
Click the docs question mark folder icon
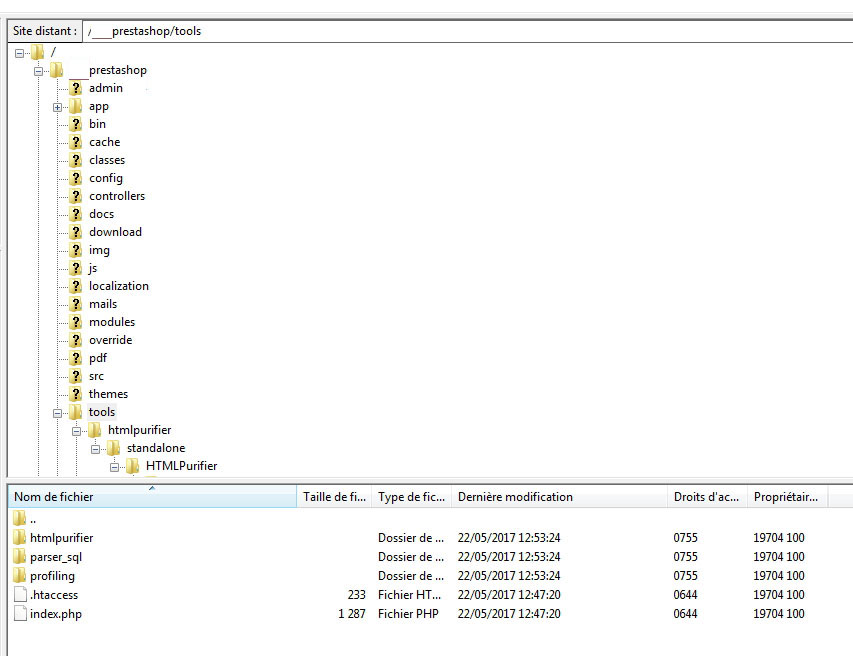pos(76,214)
